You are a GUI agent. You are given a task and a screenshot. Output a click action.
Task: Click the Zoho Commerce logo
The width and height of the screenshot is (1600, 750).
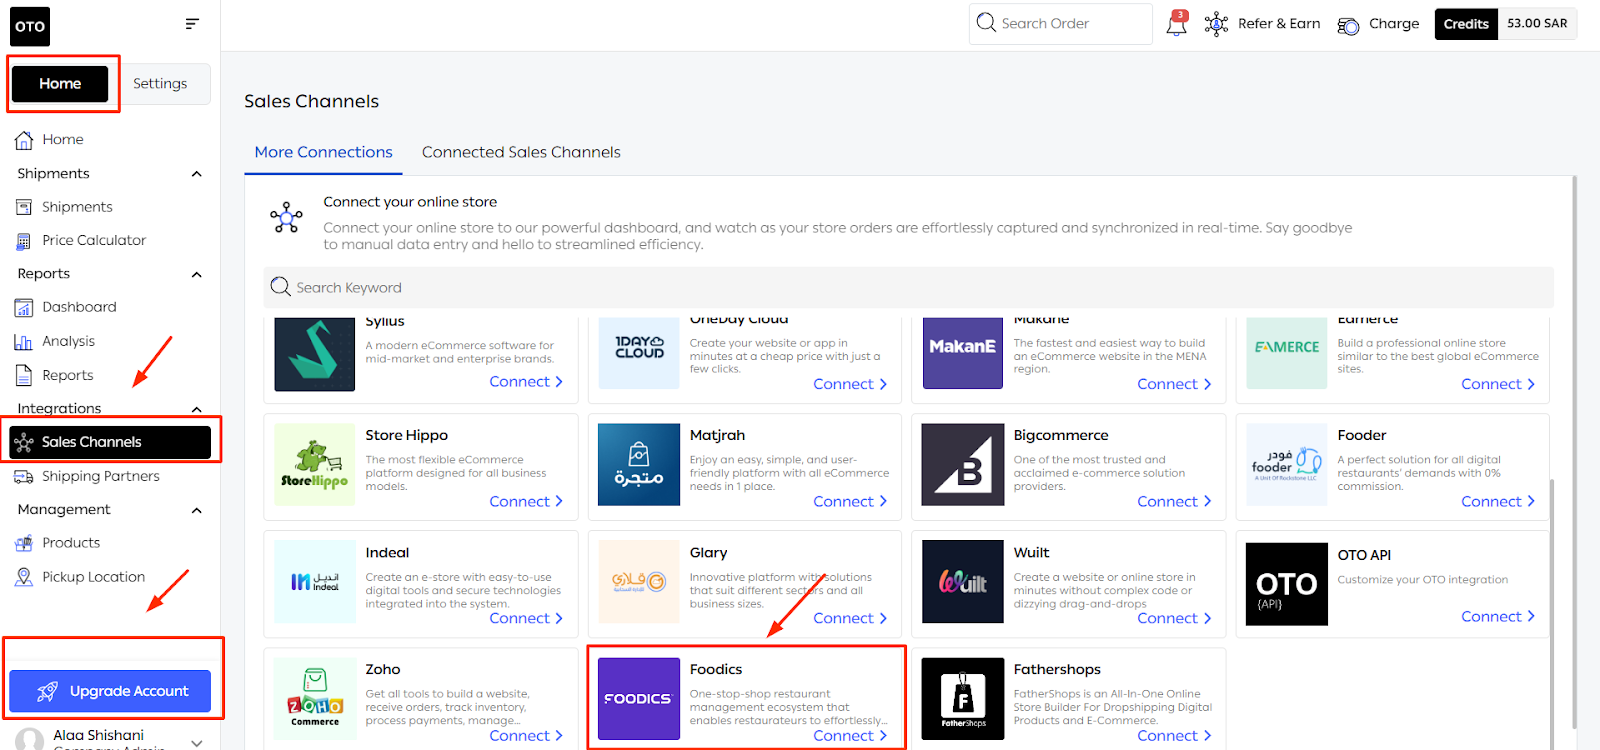point(315,698)
